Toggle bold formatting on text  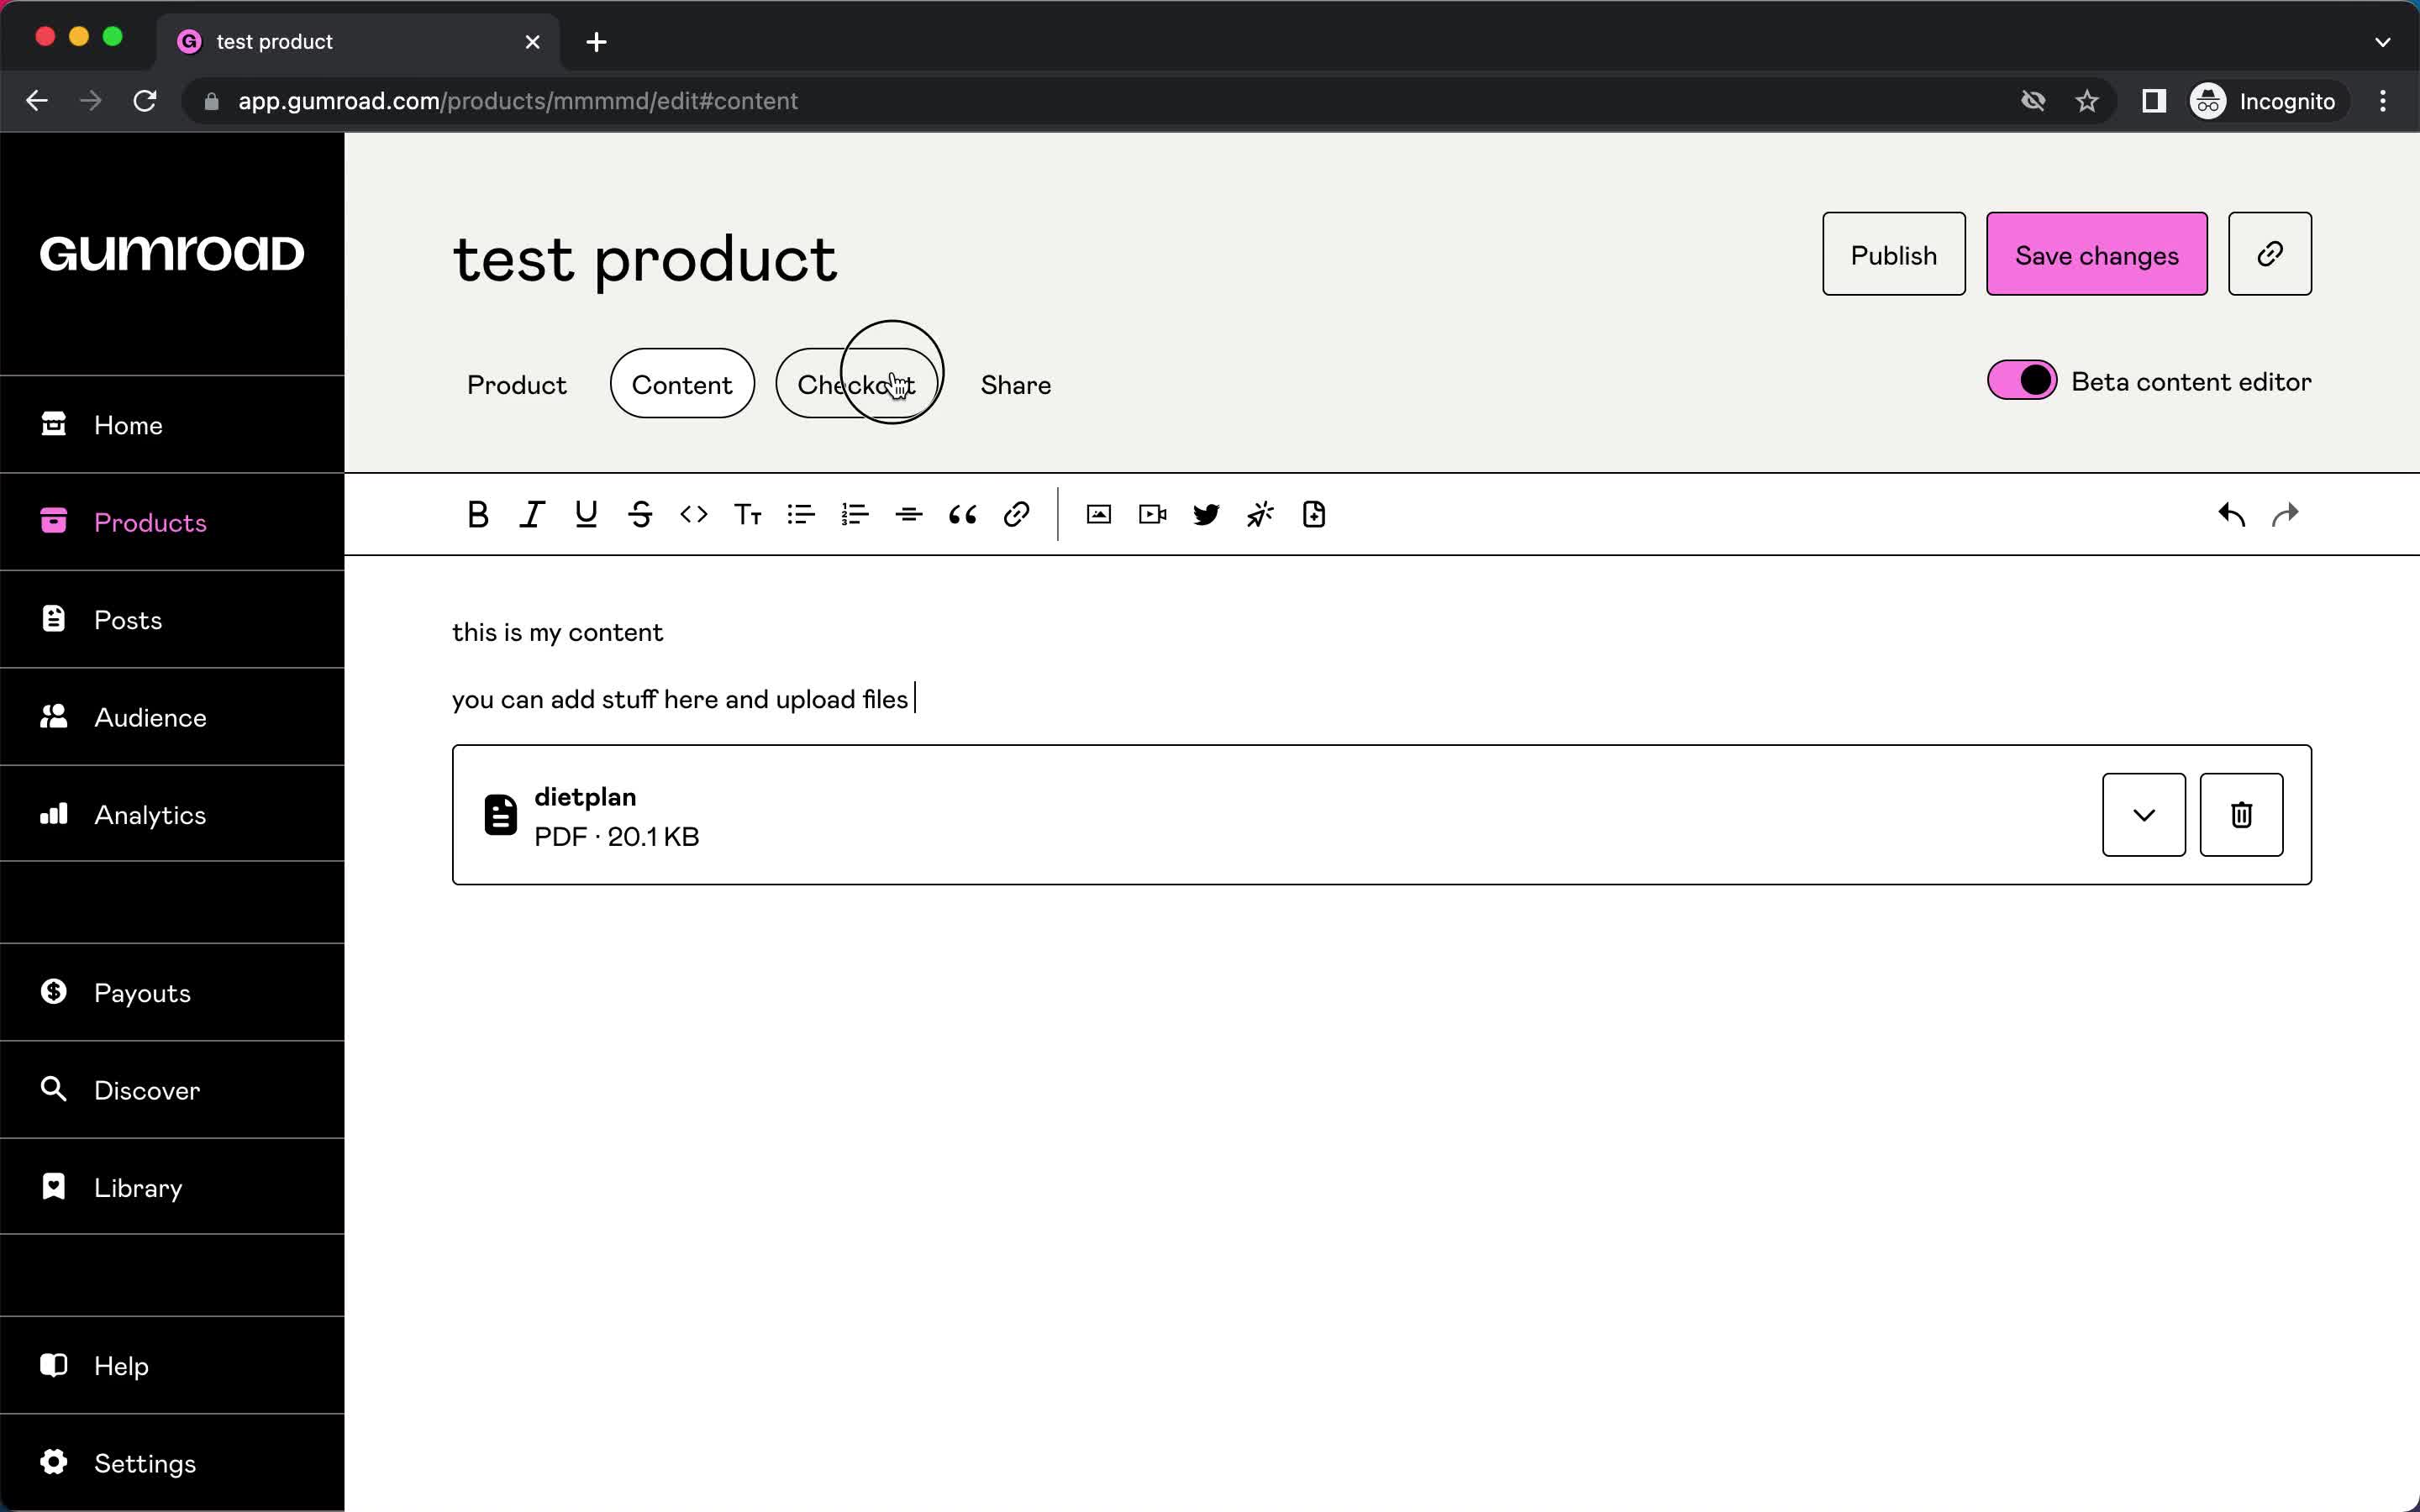pyautogui.click(x=477, y=514)
